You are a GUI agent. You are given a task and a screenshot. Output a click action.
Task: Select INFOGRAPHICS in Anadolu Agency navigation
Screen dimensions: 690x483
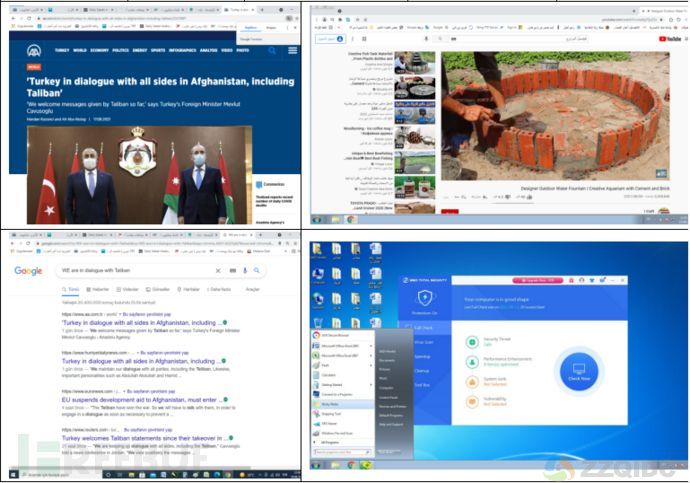(x=182, y=51)
